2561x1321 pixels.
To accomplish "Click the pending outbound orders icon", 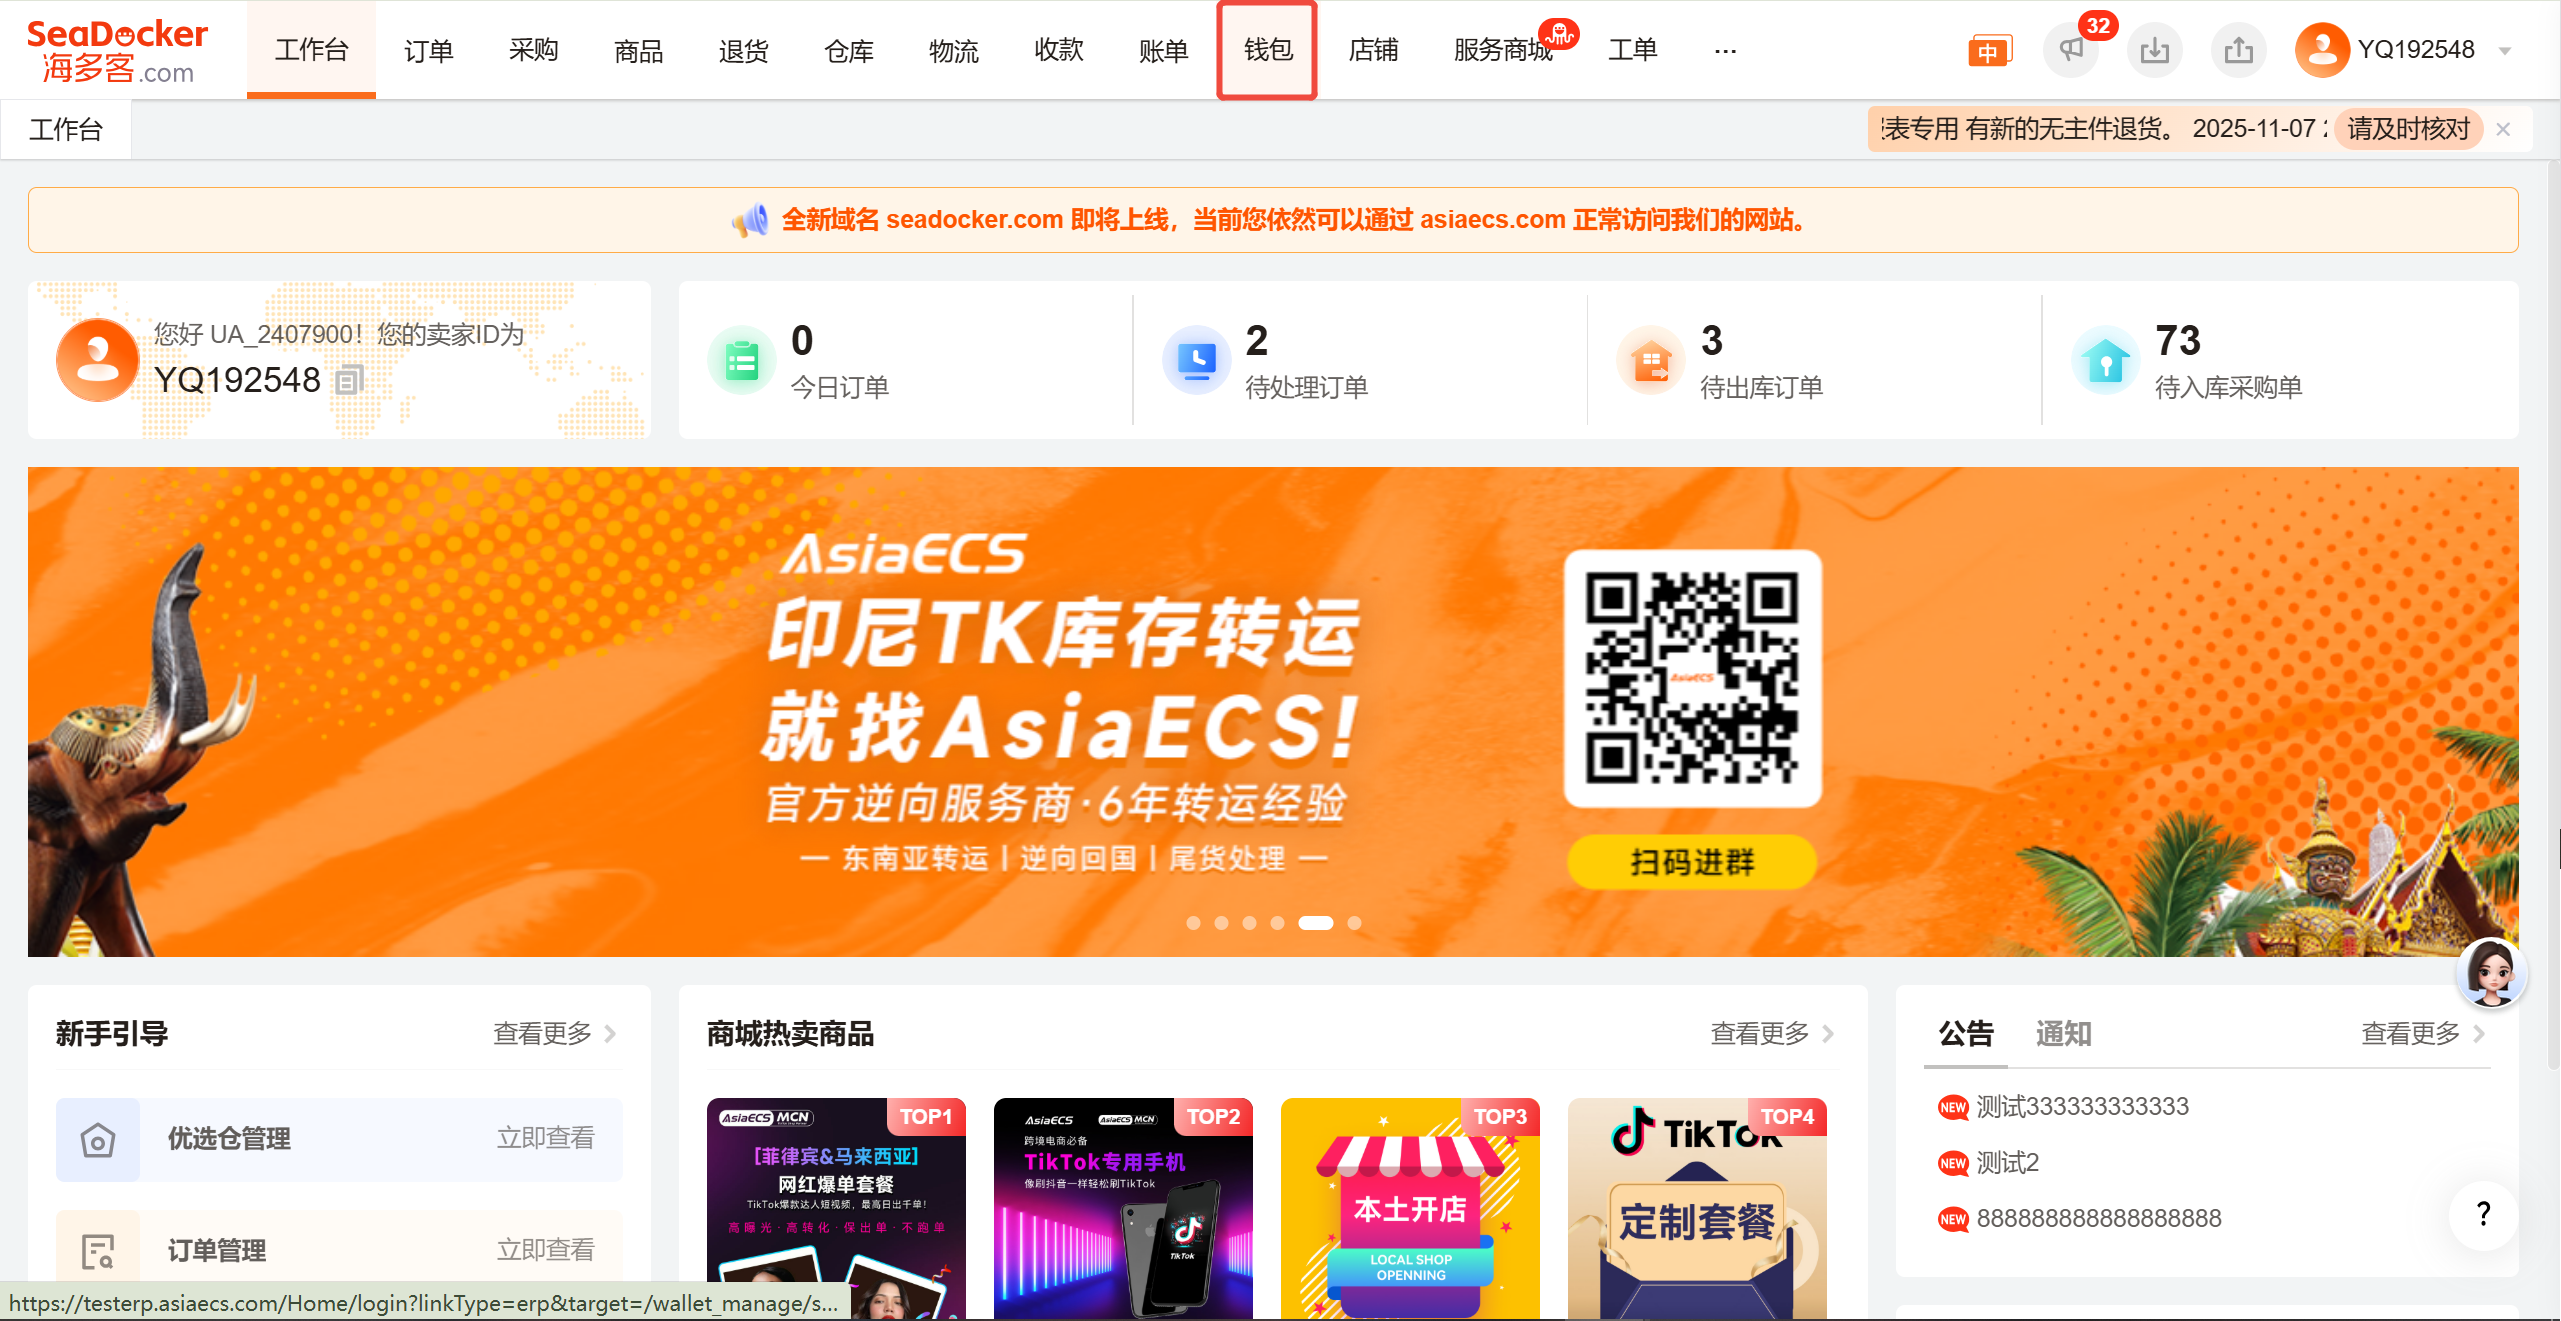I will [x=1651, y=361].
